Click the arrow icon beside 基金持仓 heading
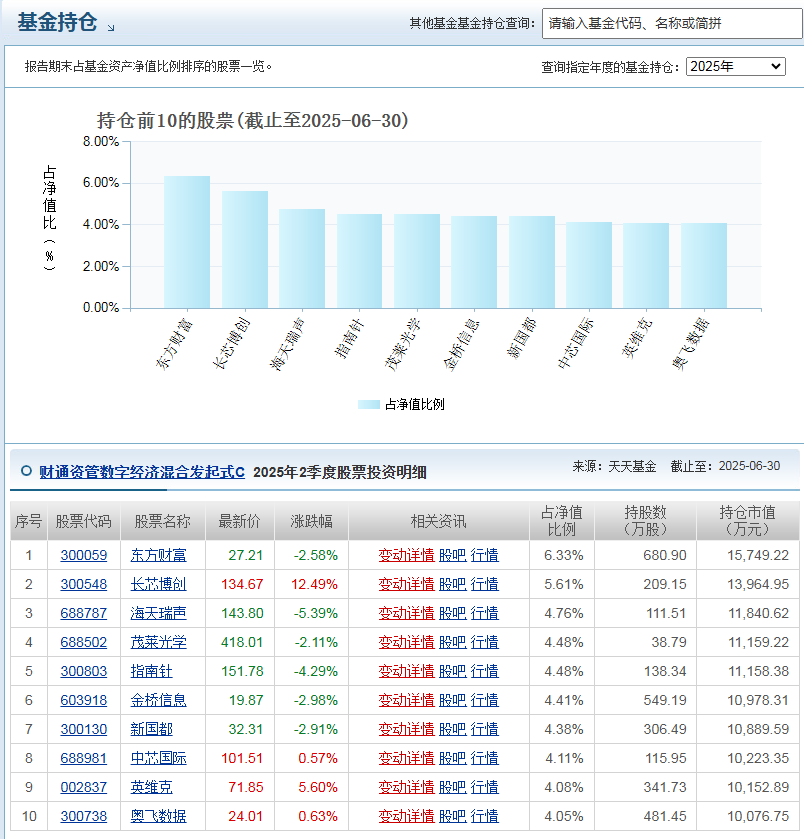This screenshot has height=839, width=804. tap(111, 28)
